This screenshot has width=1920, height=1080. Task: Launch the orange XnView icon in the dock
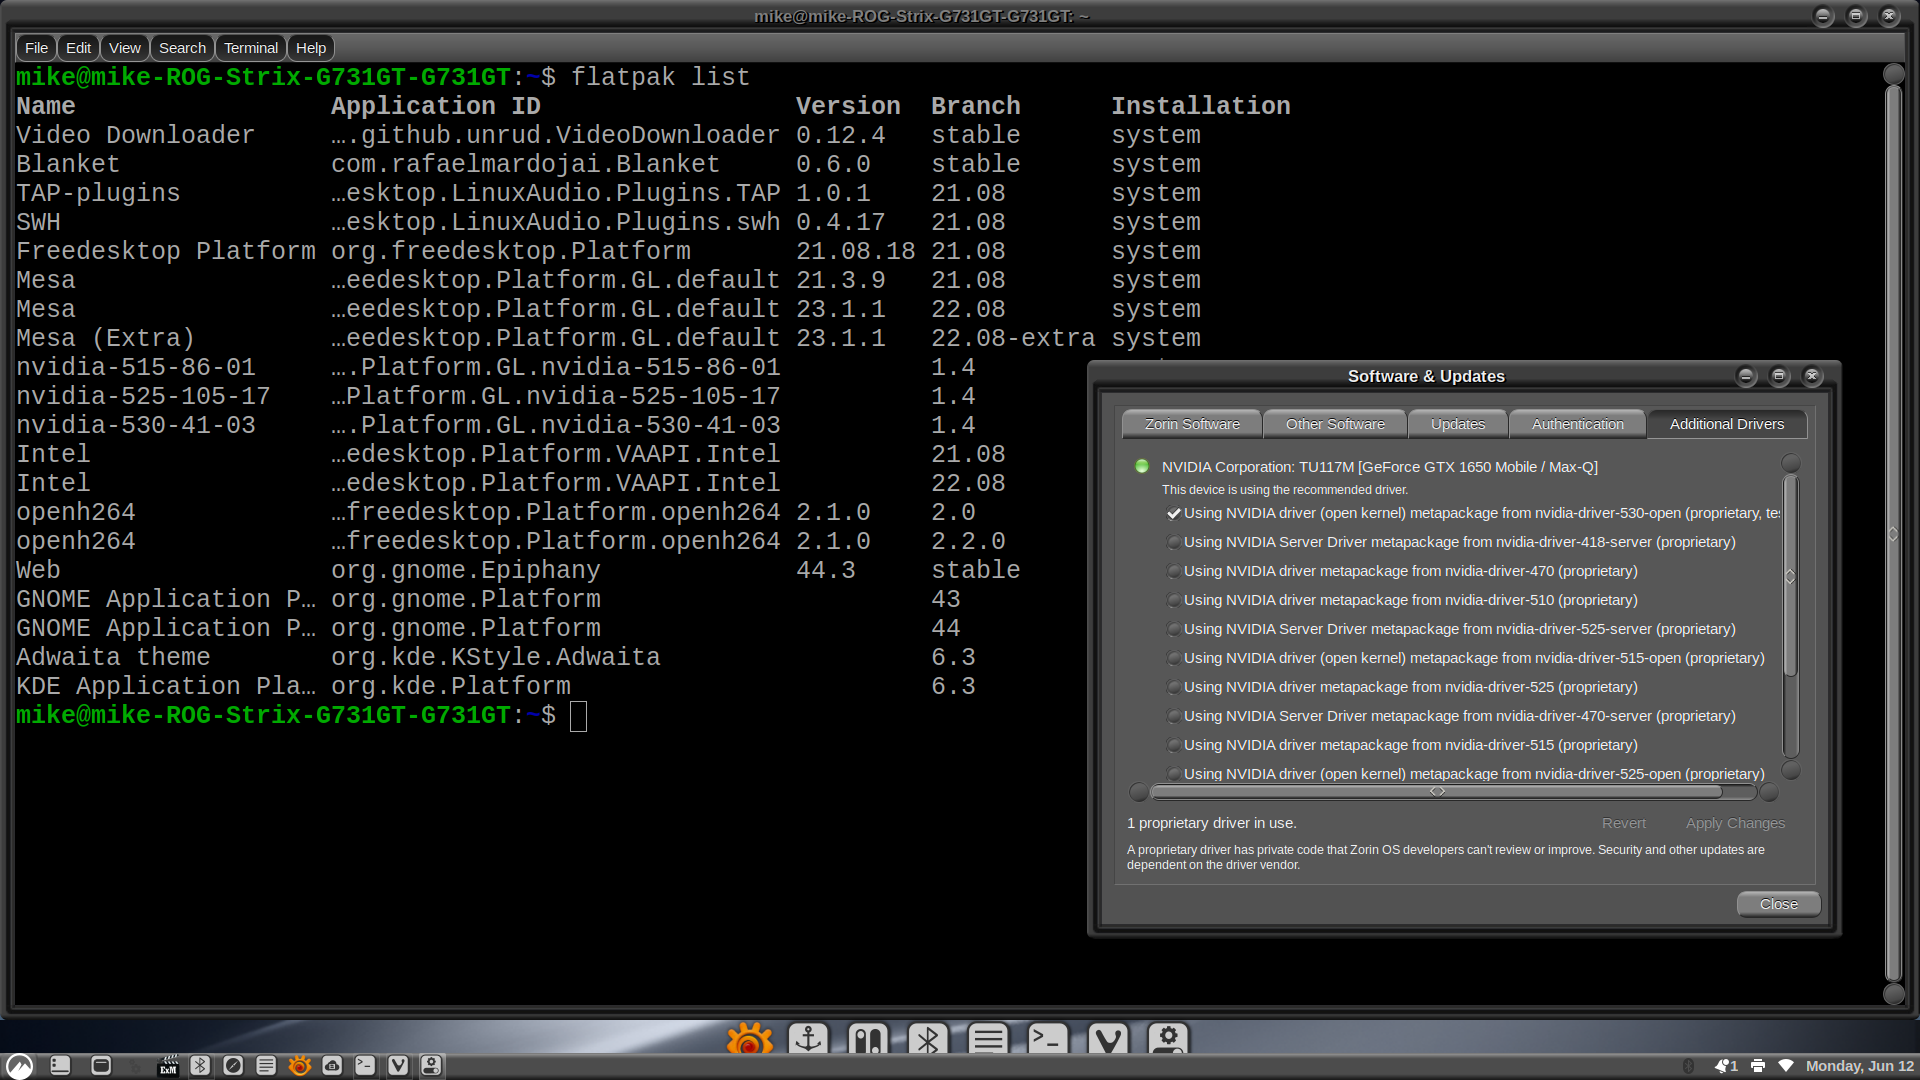click(x=749, y=1040)
